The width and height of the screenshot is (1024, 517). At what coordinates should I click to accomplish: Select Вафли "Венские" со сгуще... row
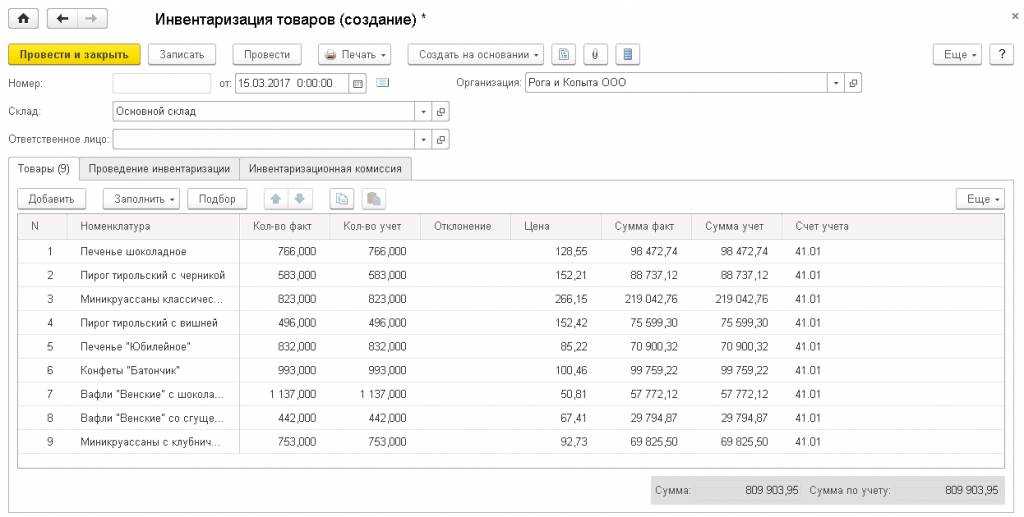tap(511, 418)
